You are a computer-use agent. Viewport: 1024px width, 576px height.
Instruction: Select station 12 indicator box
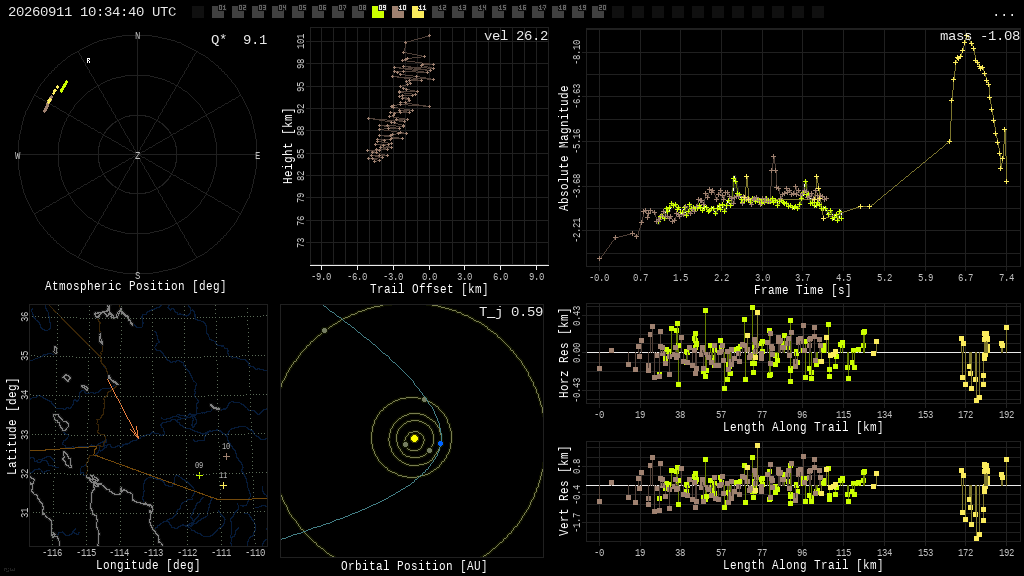pos(438,12)
